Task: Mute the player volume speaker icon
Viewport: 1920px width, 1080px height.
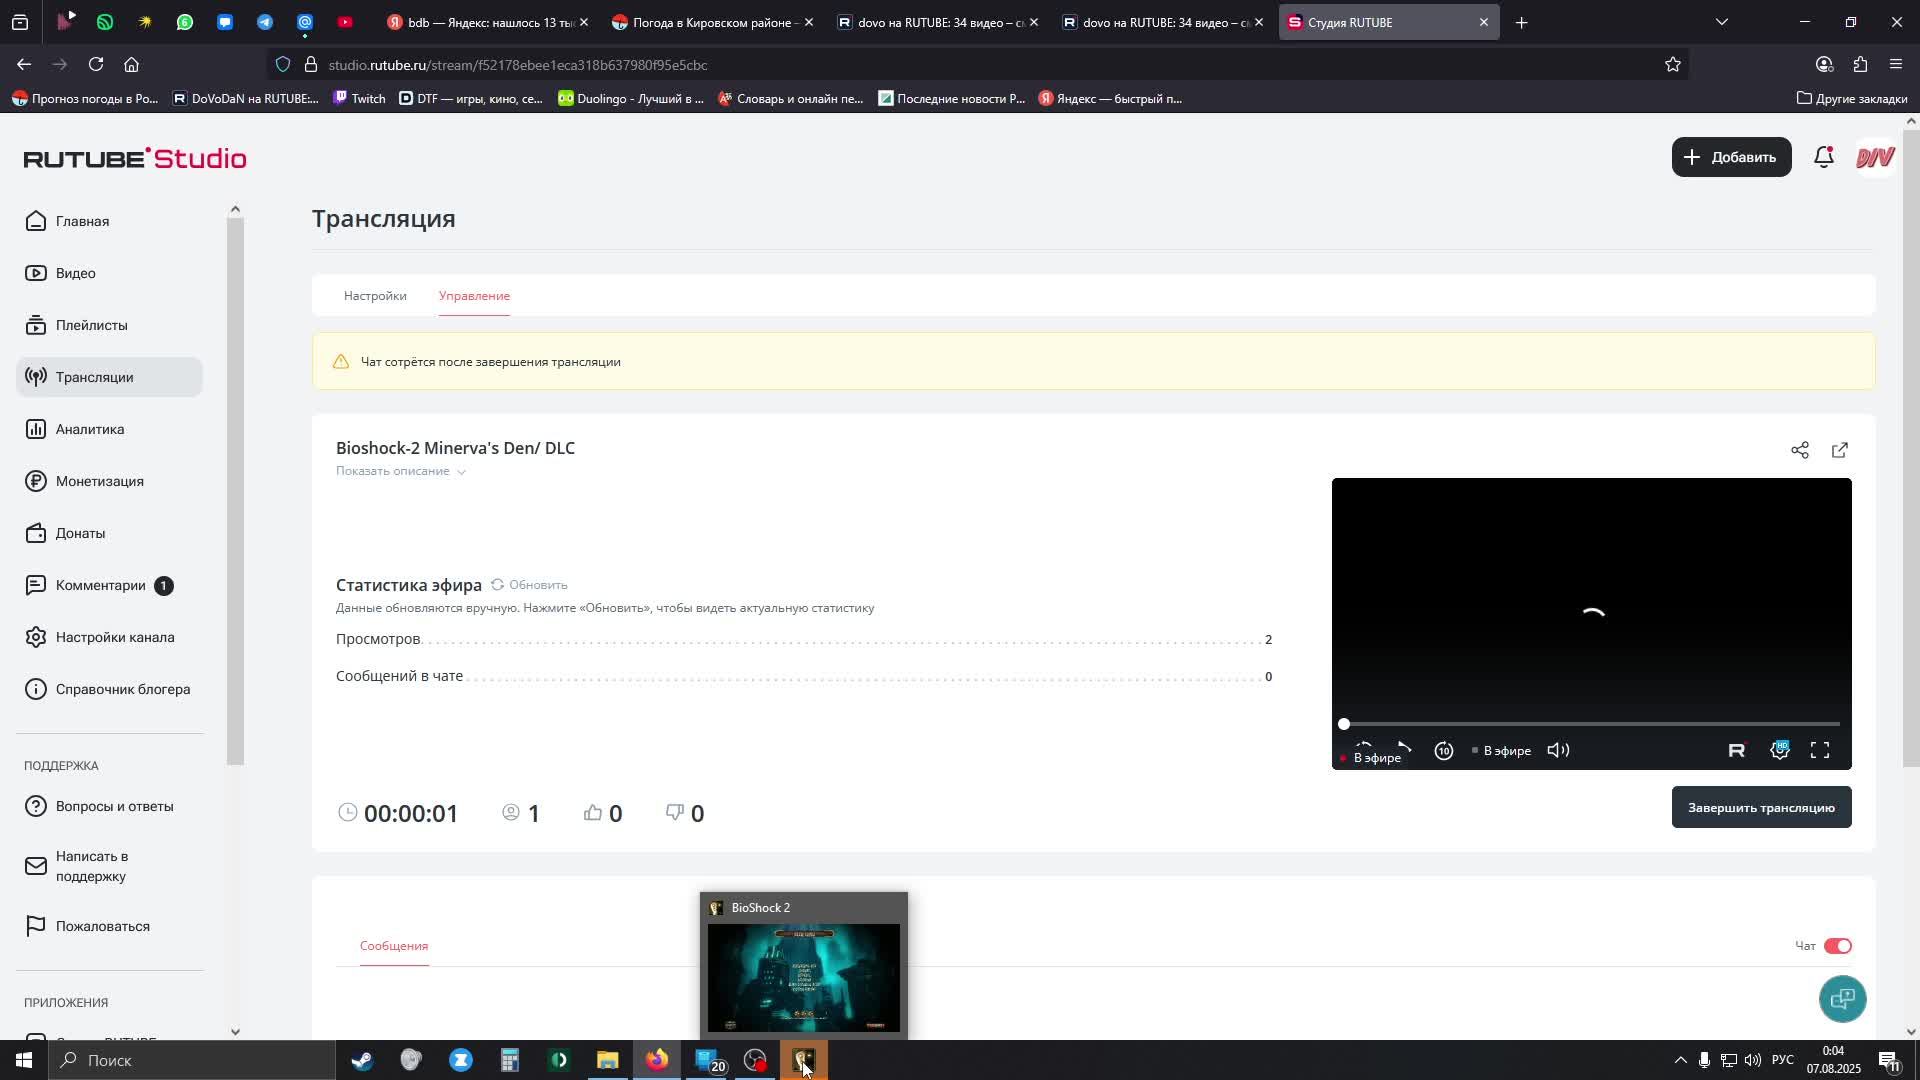Action: pos(1558,750)
